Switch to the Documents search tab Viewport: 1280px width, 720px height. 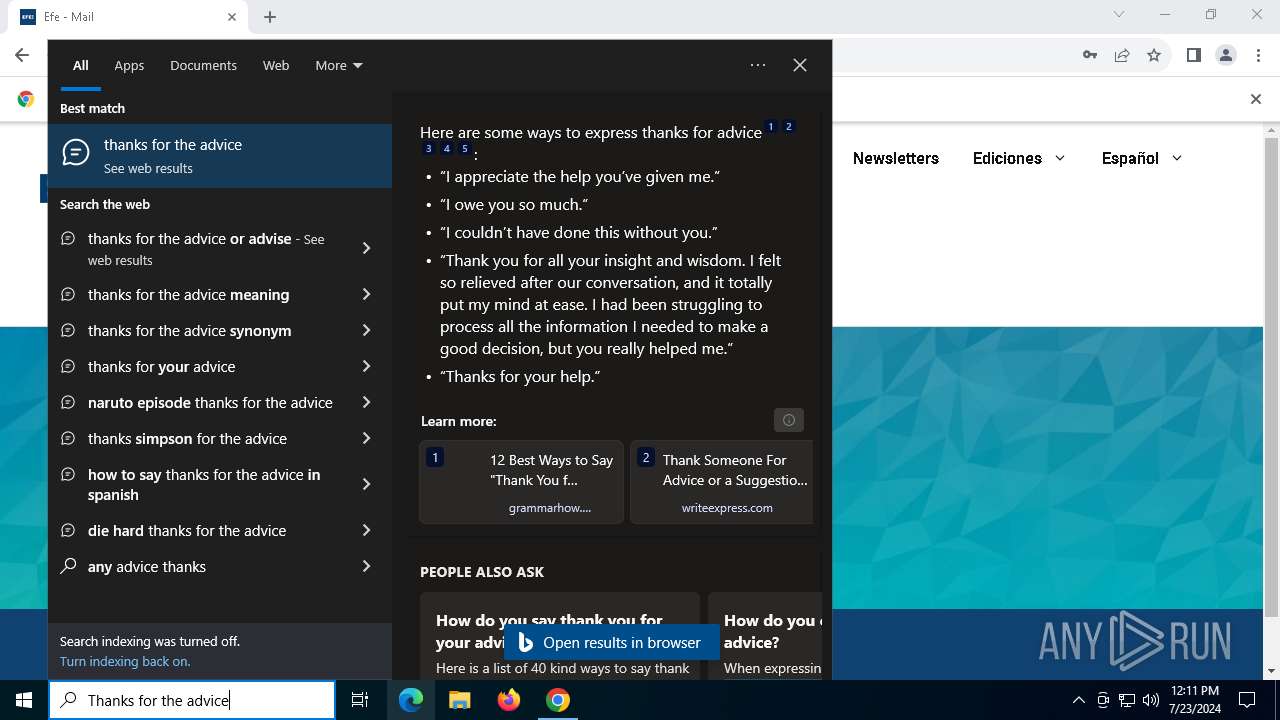pyautogui.click(x=203, y=65)
